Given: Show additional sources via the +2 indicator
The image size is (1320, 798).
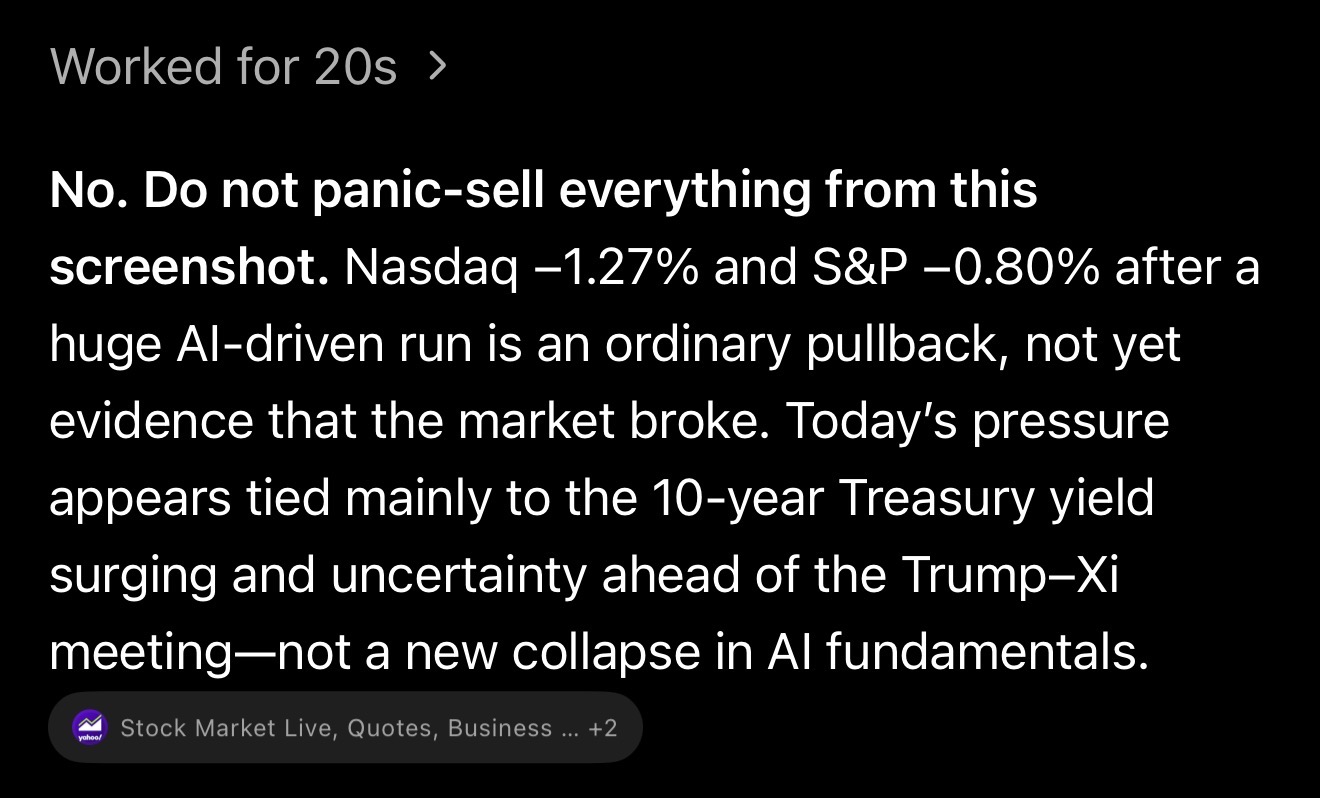Looking at the screenshot, I should point(603,728).
